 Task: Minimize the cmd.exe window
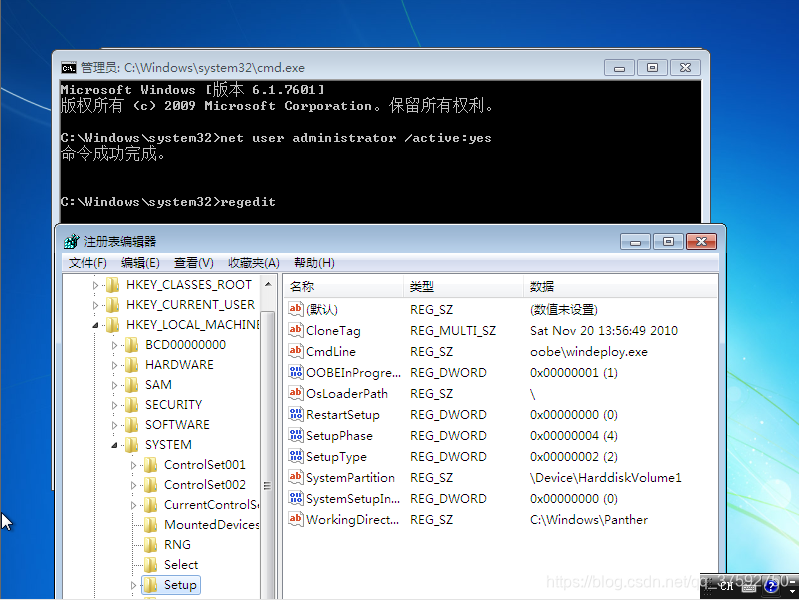(619, 68)
